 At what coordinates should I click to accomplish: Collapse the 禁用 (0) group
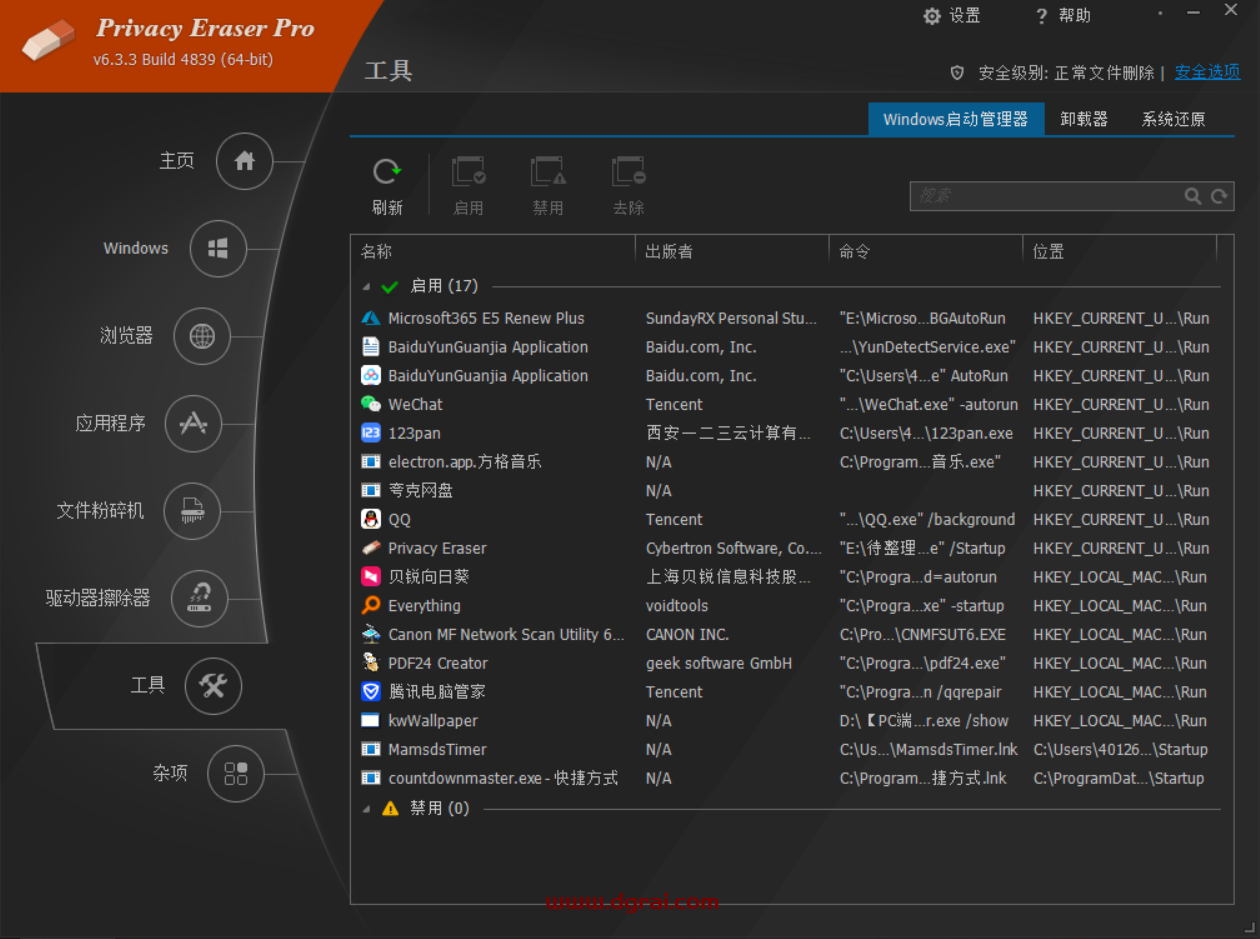[366, 809]
